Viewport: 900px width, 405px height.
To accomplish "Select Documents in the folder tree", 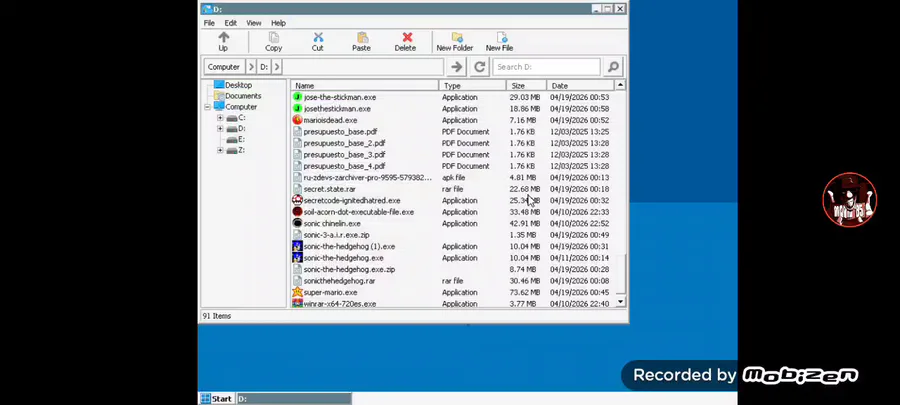I will pyautogui.click(x=243, y=96).
